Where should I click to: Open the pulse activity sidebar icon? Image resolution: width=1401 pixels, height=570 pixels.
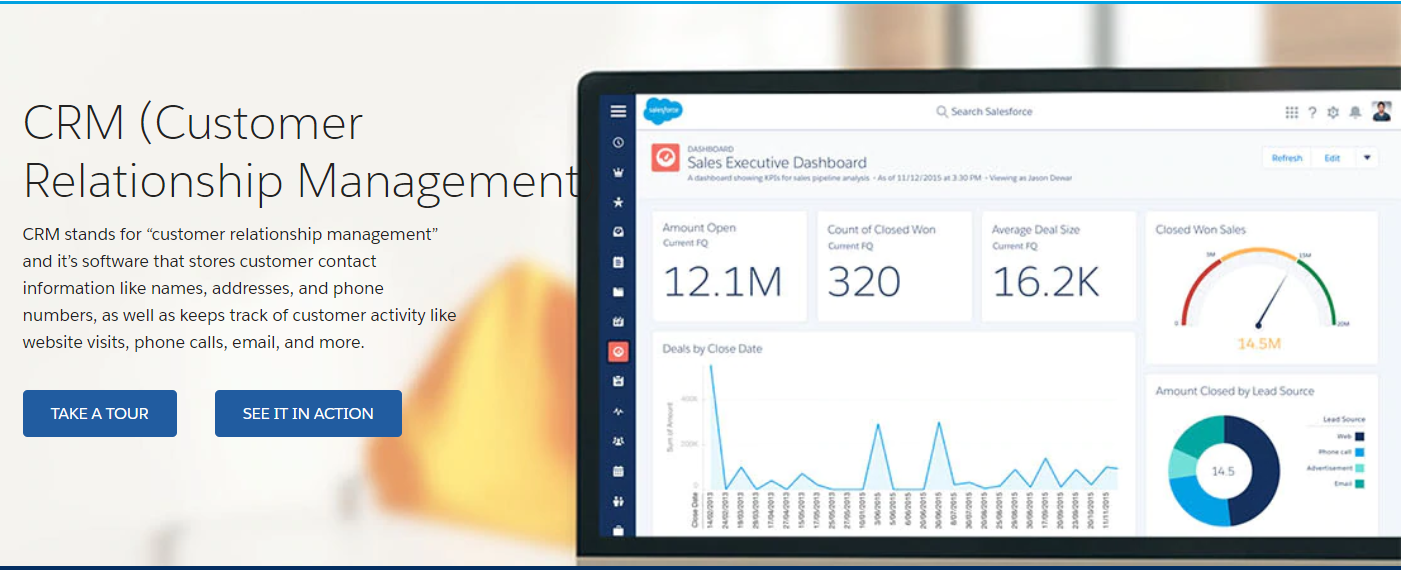click(618, 411)
